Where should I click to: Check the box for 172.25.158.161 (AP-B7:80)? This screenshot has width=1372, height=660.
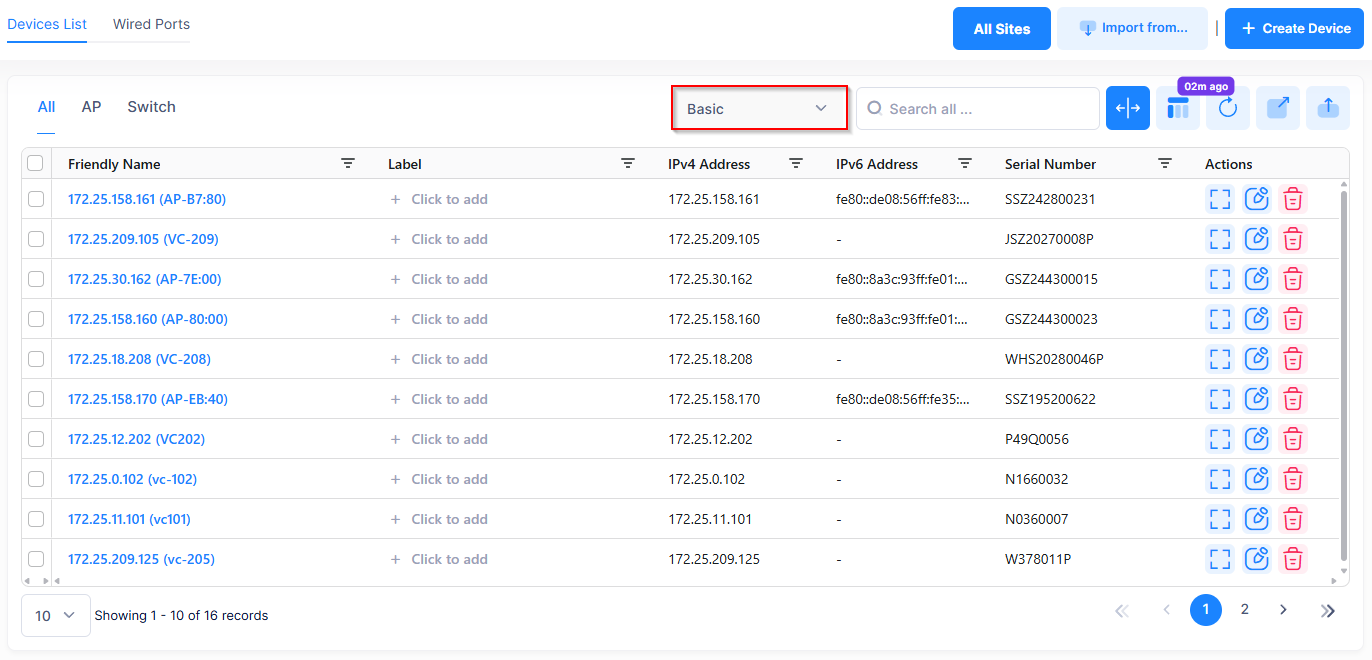pos(36,199)
